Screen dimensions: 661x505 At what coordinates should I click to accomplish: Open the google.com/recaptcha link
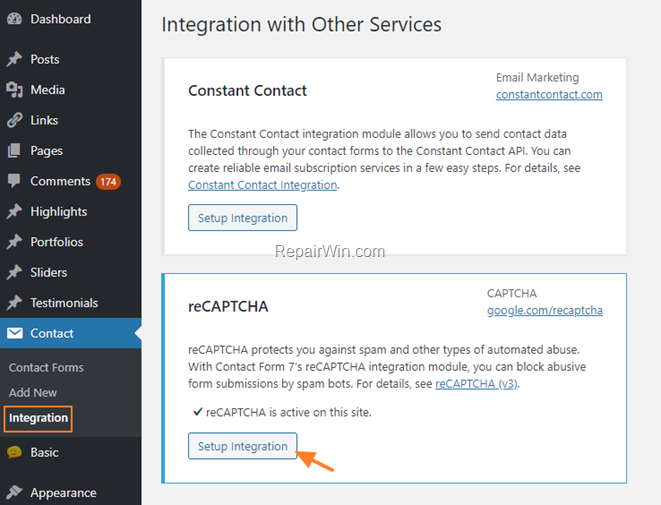(545, 310)
